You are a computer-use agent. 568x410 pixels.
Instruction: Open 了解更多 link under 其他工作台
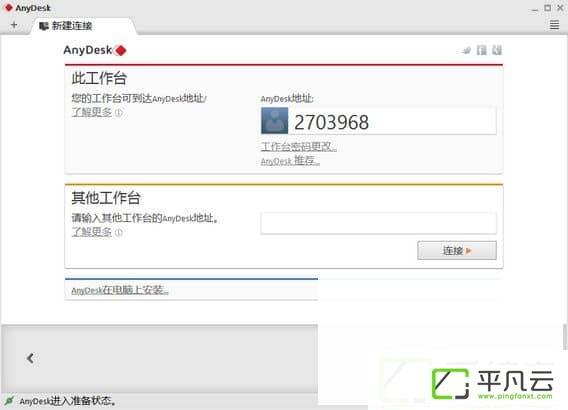point(92,232)
